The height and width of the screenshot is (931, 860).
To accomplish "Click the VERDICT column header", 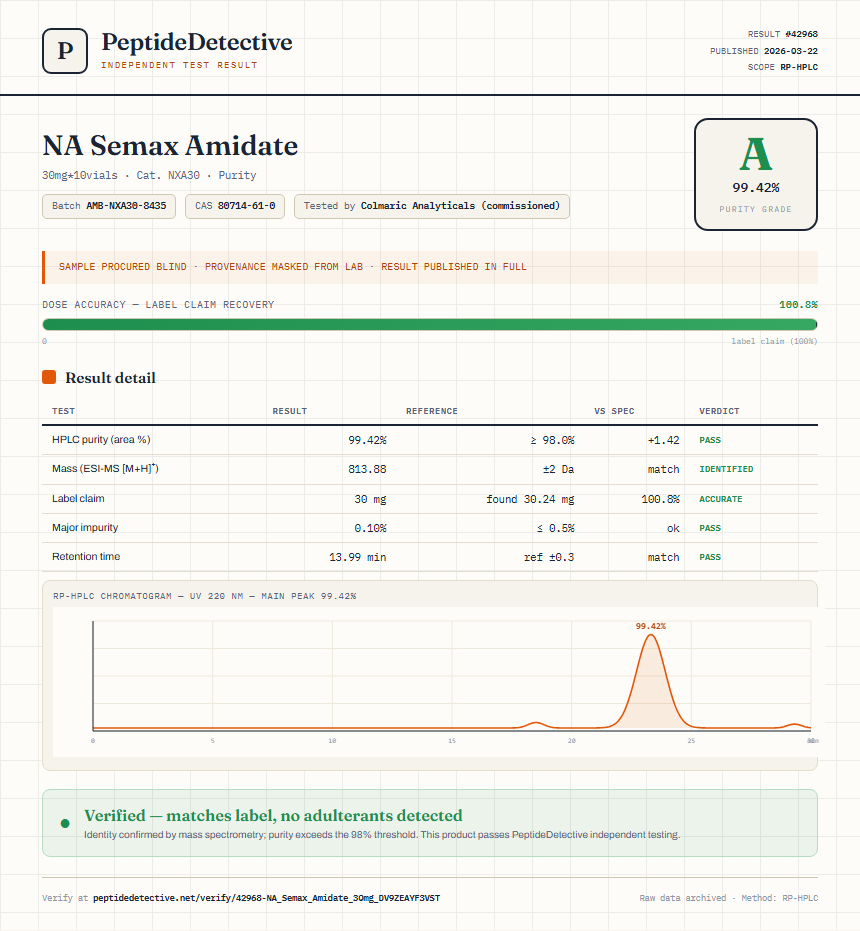I will pyautogui.click(x=719, y=411).
